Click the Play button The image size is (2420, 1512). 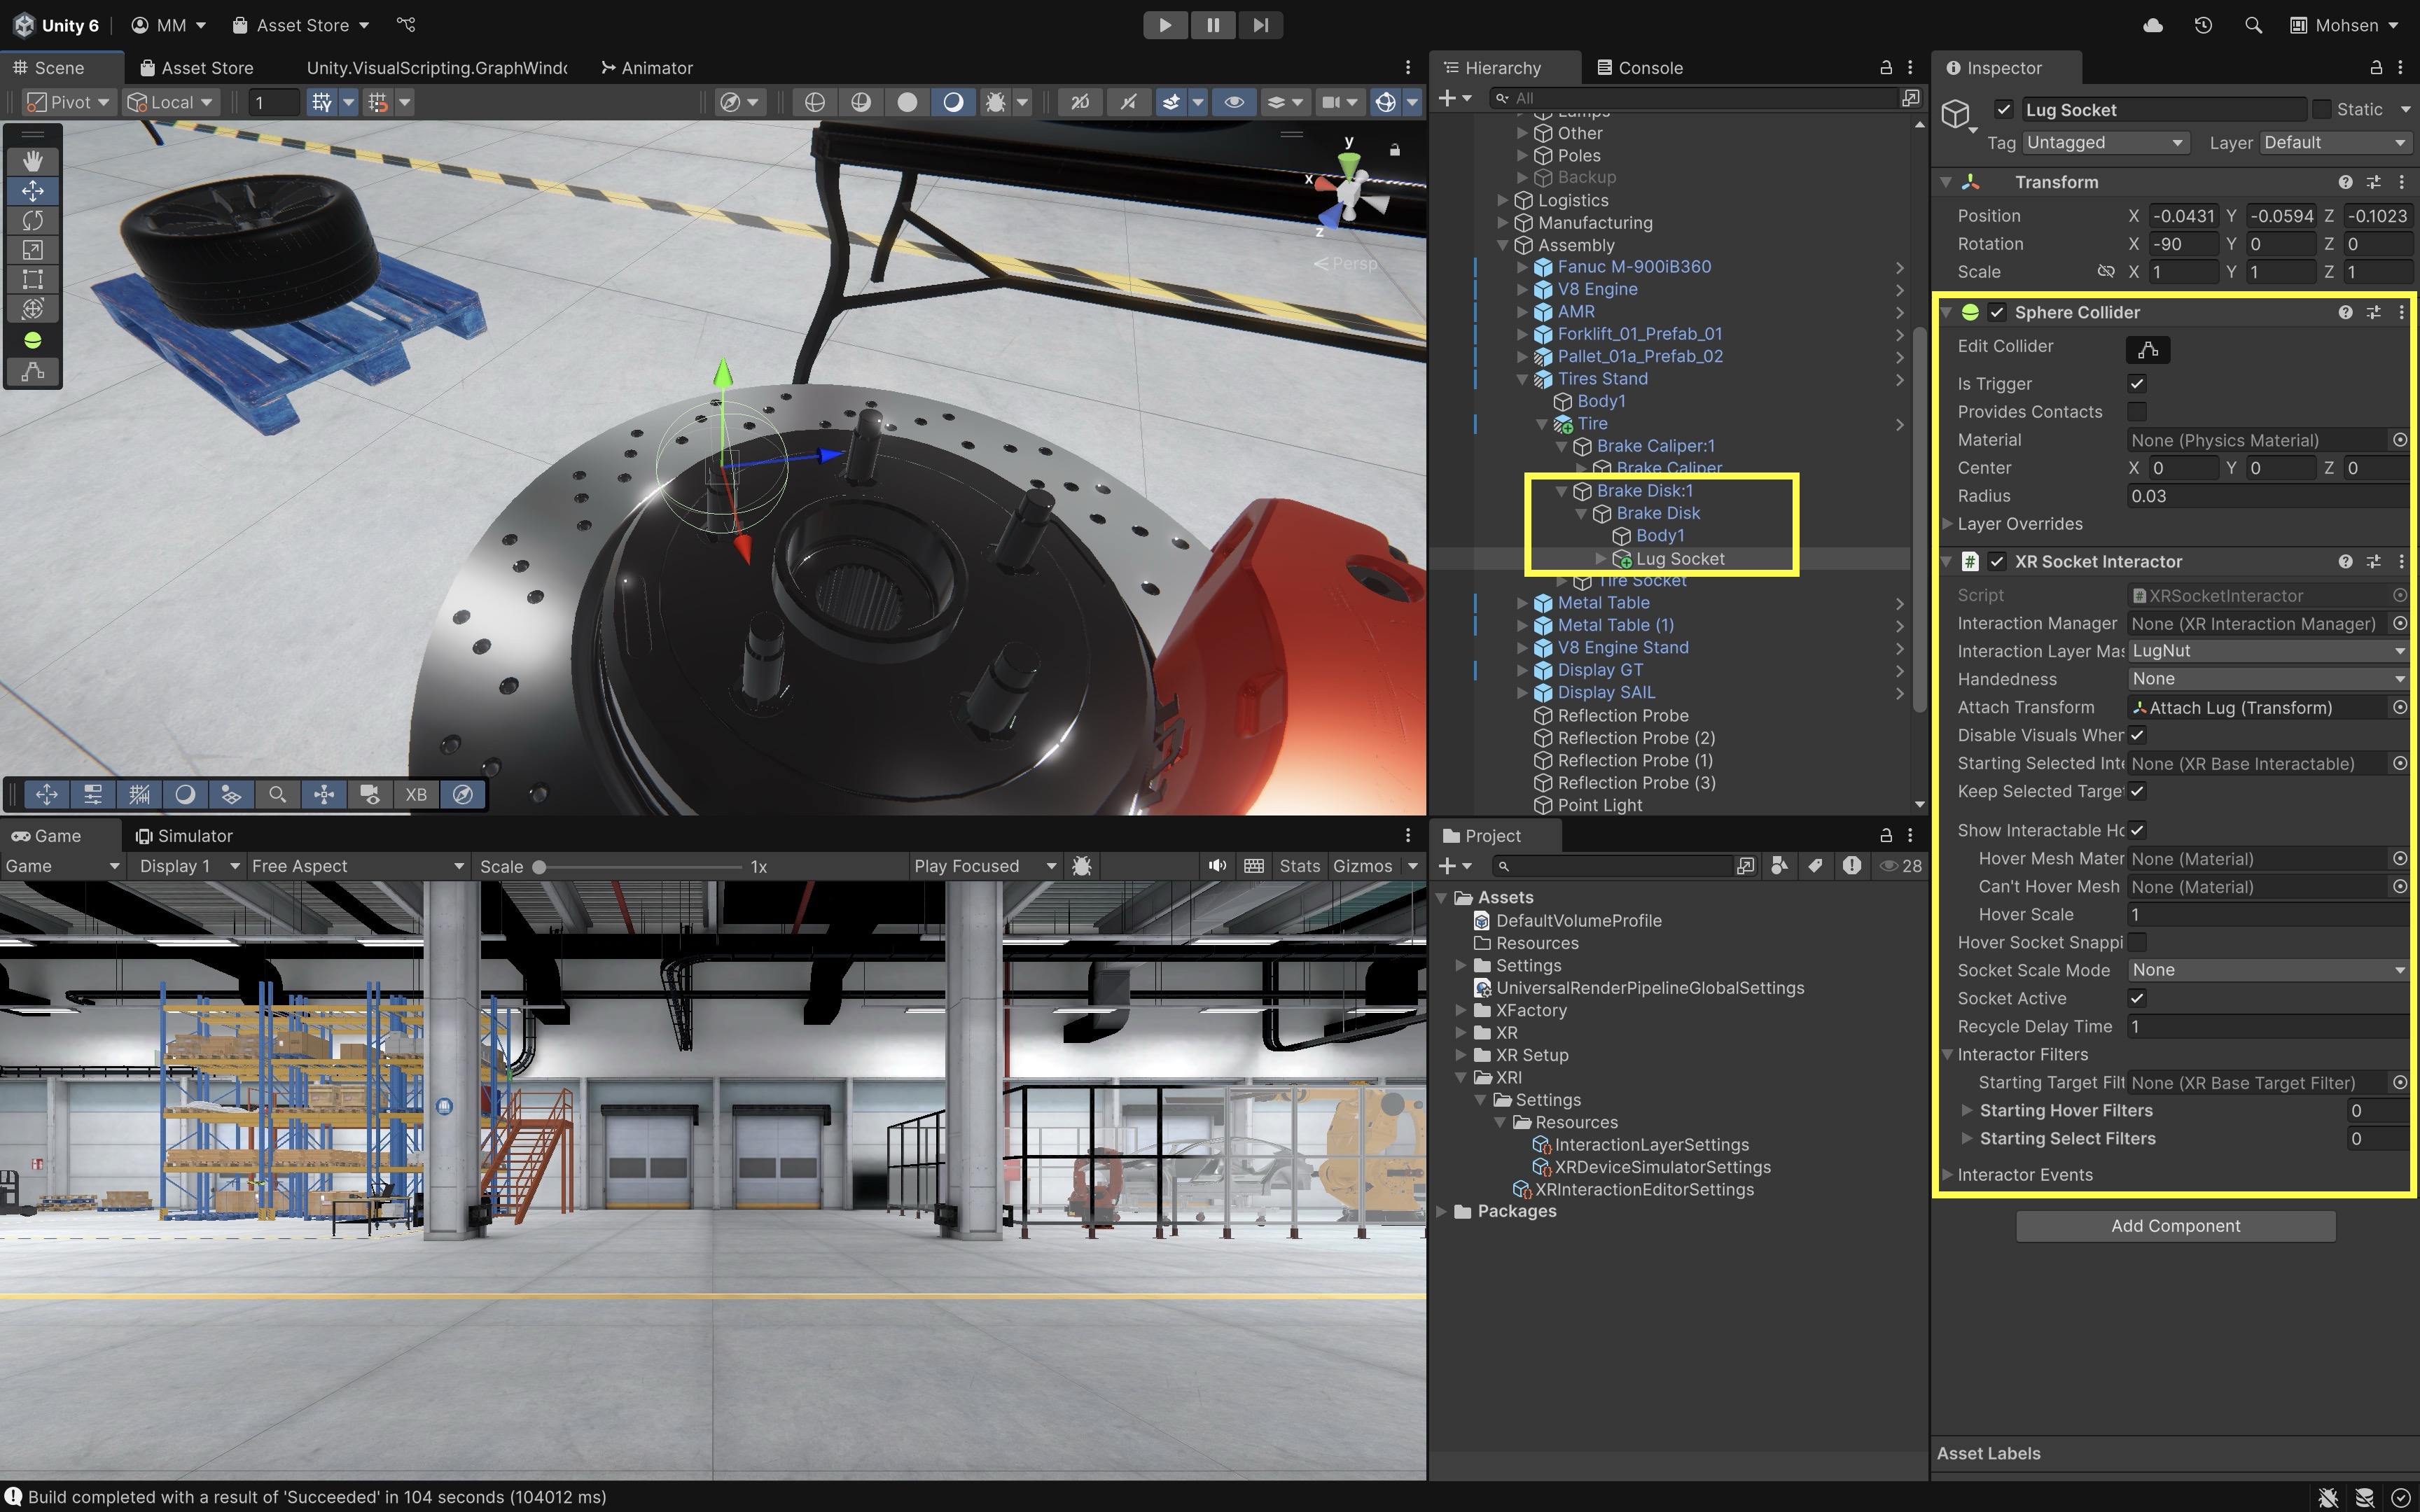pyautogui.click(x=1165, y=25)
